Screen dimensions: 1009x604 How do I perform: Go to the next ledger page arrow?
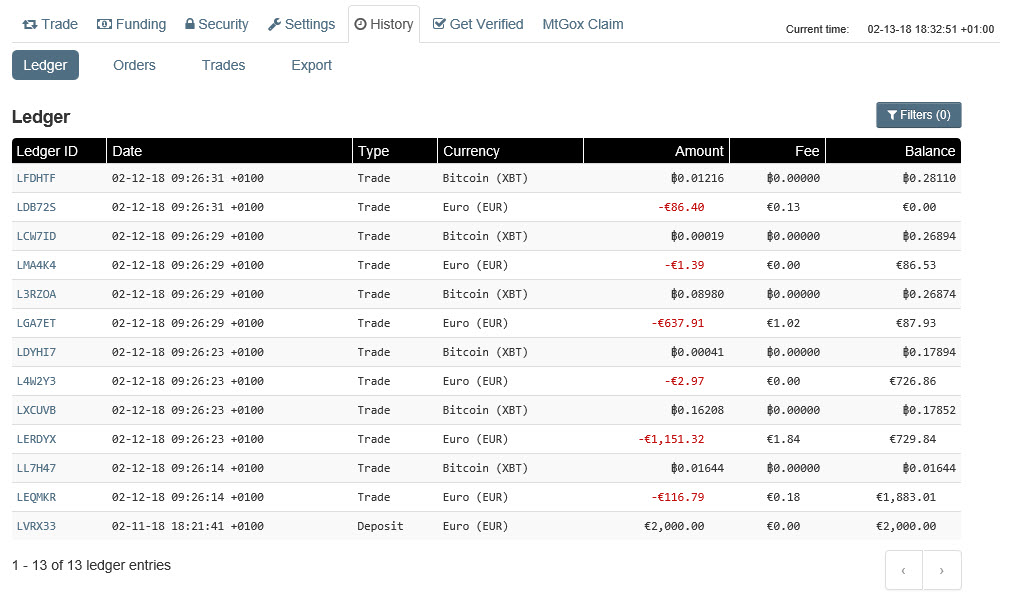pos(941,570)
